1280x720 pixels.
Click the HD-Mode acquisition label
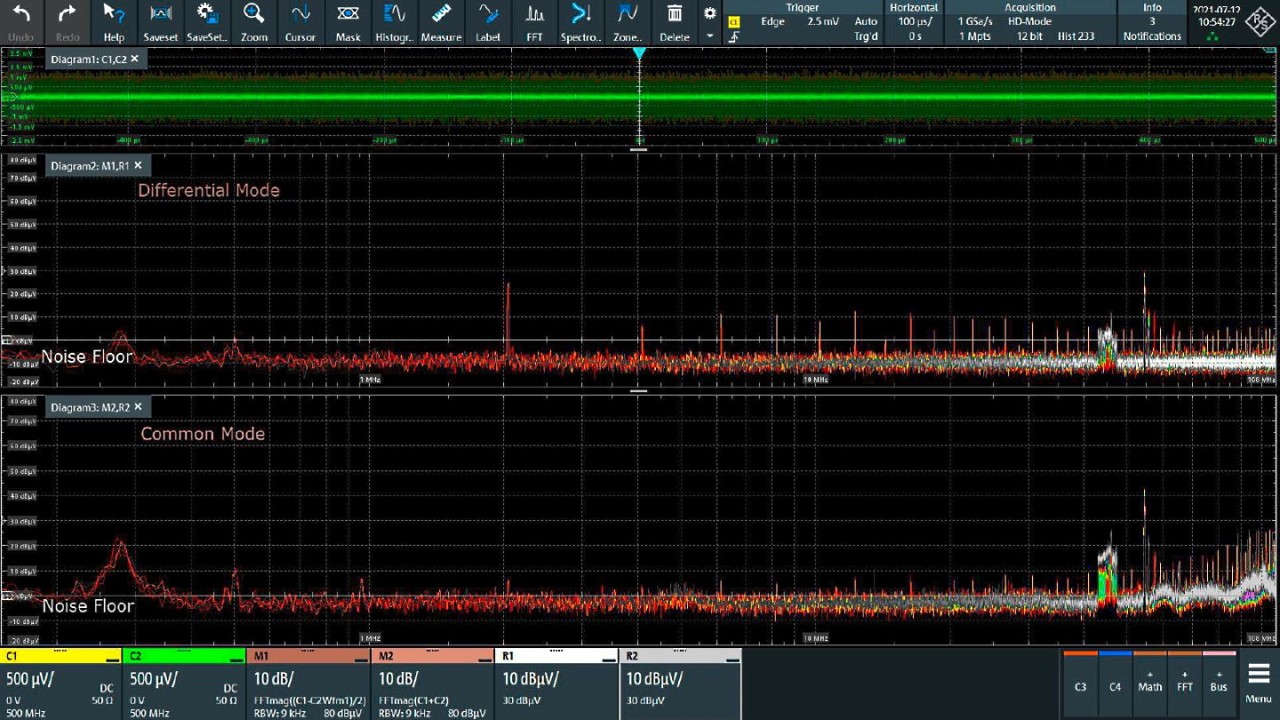click(x=1029, y=21)
